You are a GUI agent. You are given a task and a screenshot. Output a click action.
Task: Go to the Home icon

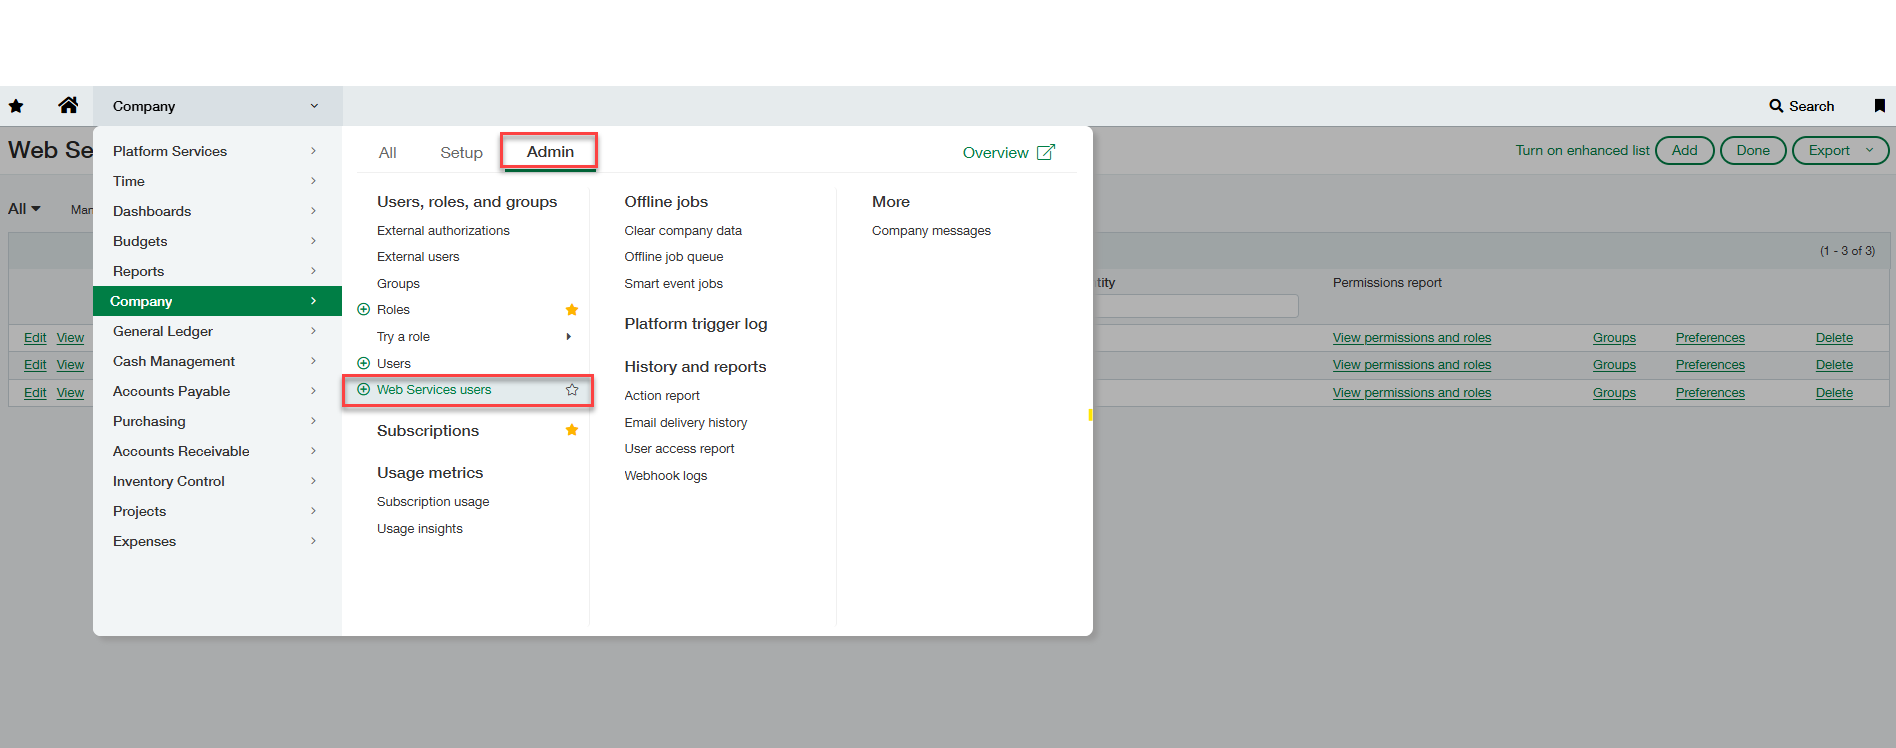point(68,105)
